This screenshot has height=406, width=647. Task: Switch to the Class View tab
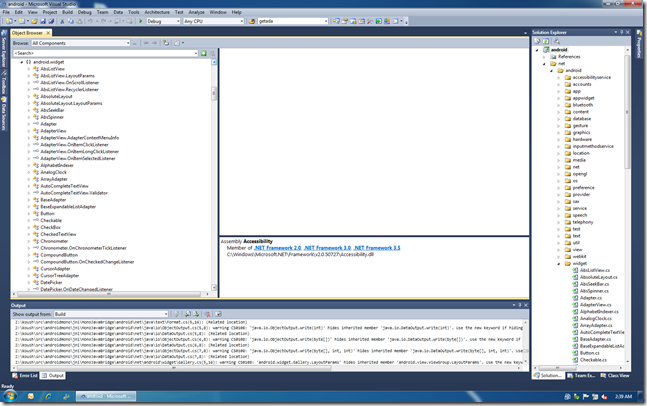tap(615, 375)
